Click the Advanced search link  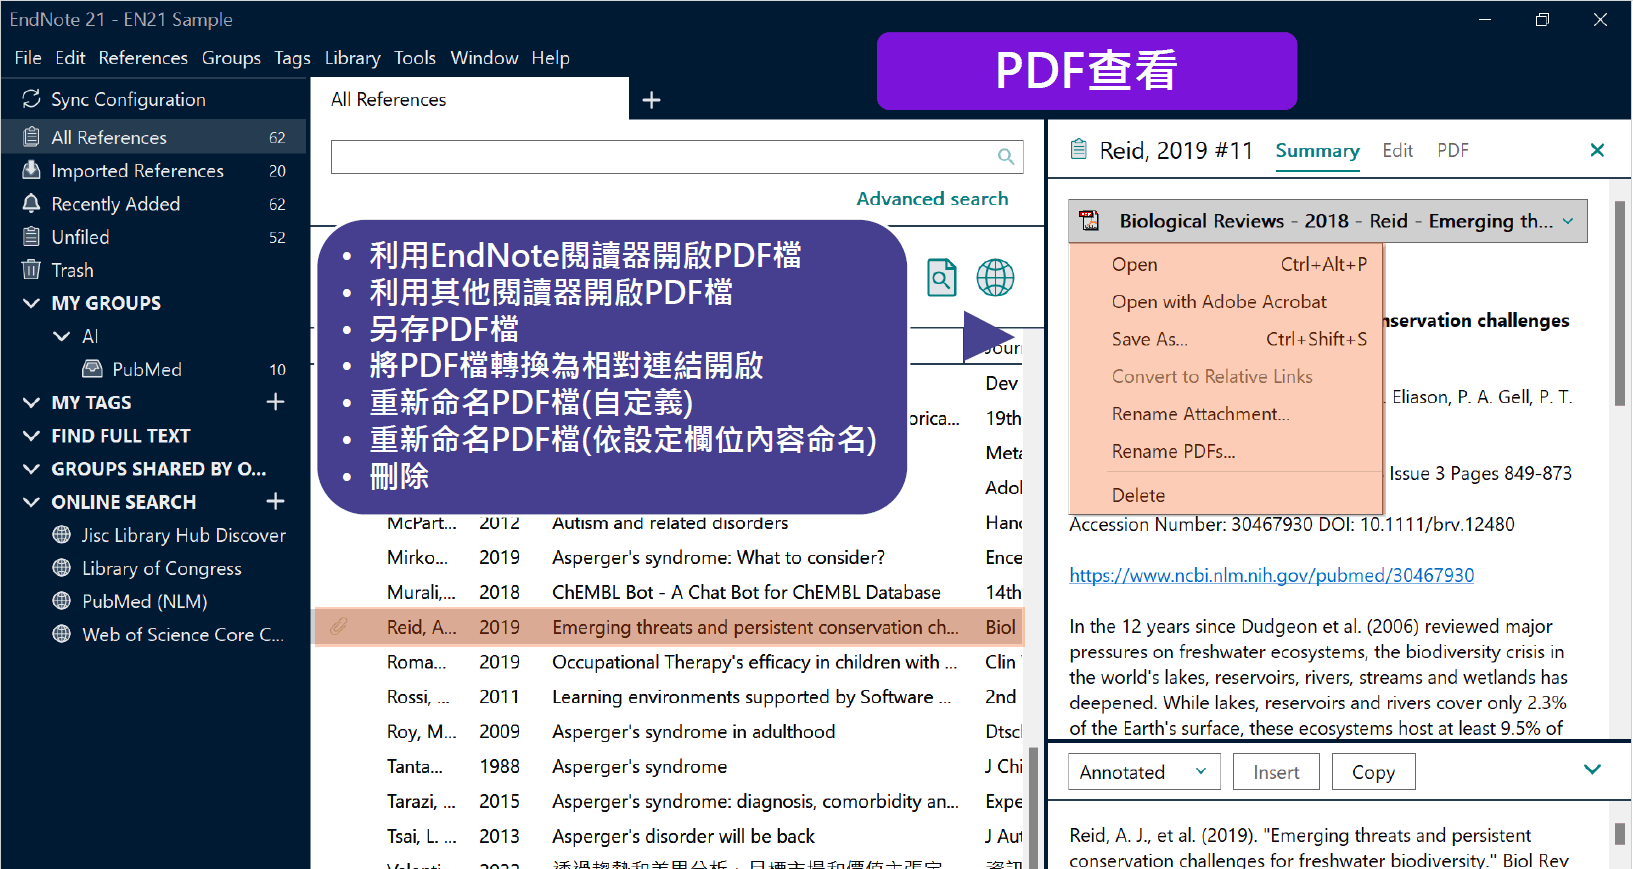click(932, 198)
